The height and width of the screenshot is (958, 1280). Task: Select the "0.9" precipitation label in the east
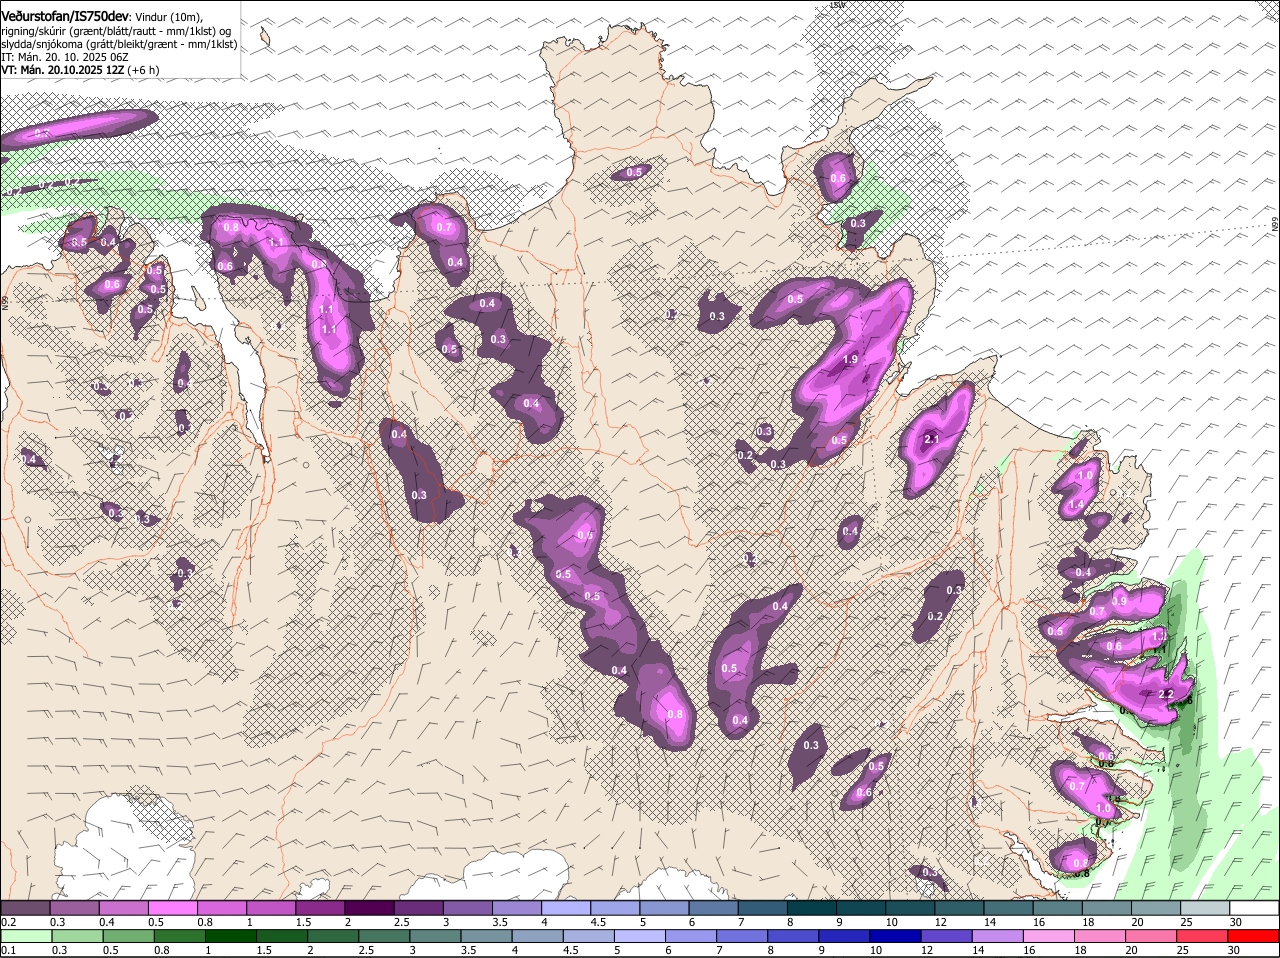coord(1119,601)
